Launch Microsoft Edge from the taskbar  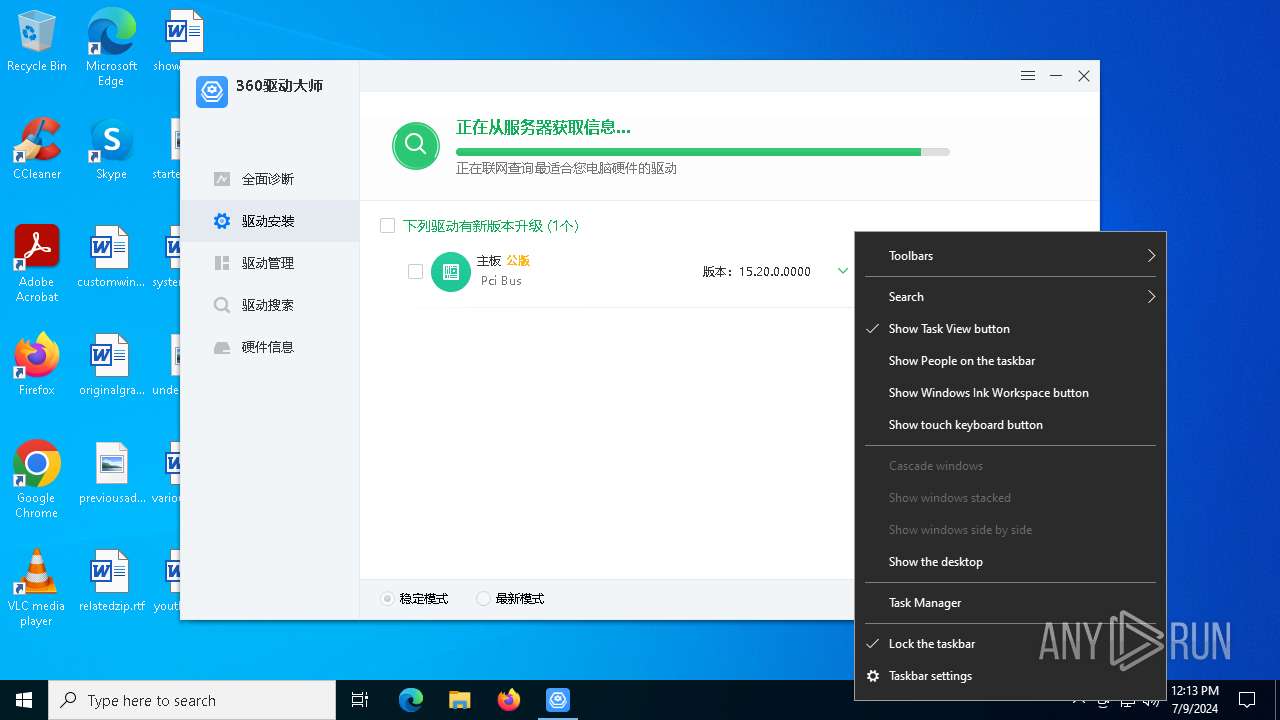[411, 700]
